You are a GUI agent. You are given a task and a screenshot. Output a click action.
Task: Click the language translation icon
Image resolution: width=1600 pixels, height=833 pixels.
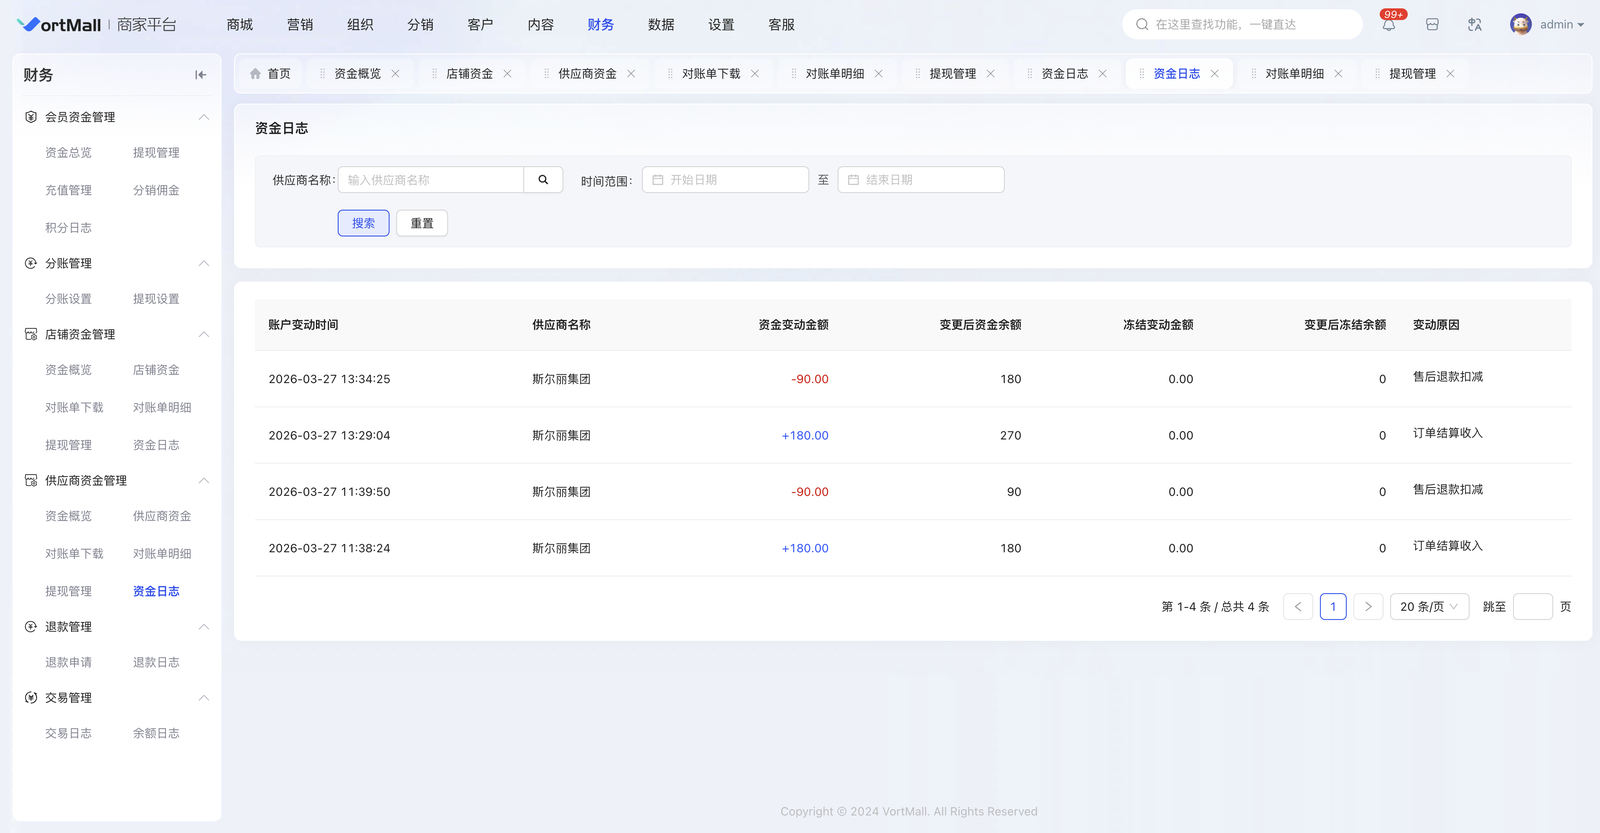1475,25
